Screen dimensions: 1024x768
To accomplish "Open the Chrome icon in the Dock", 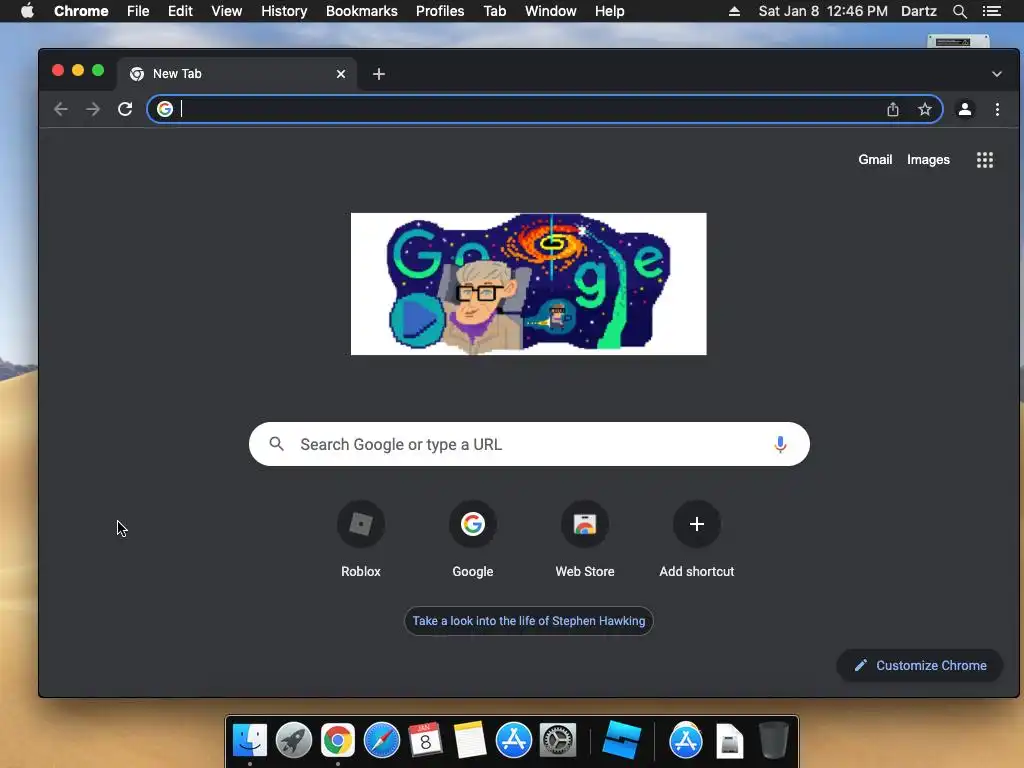I will [338, 741].
